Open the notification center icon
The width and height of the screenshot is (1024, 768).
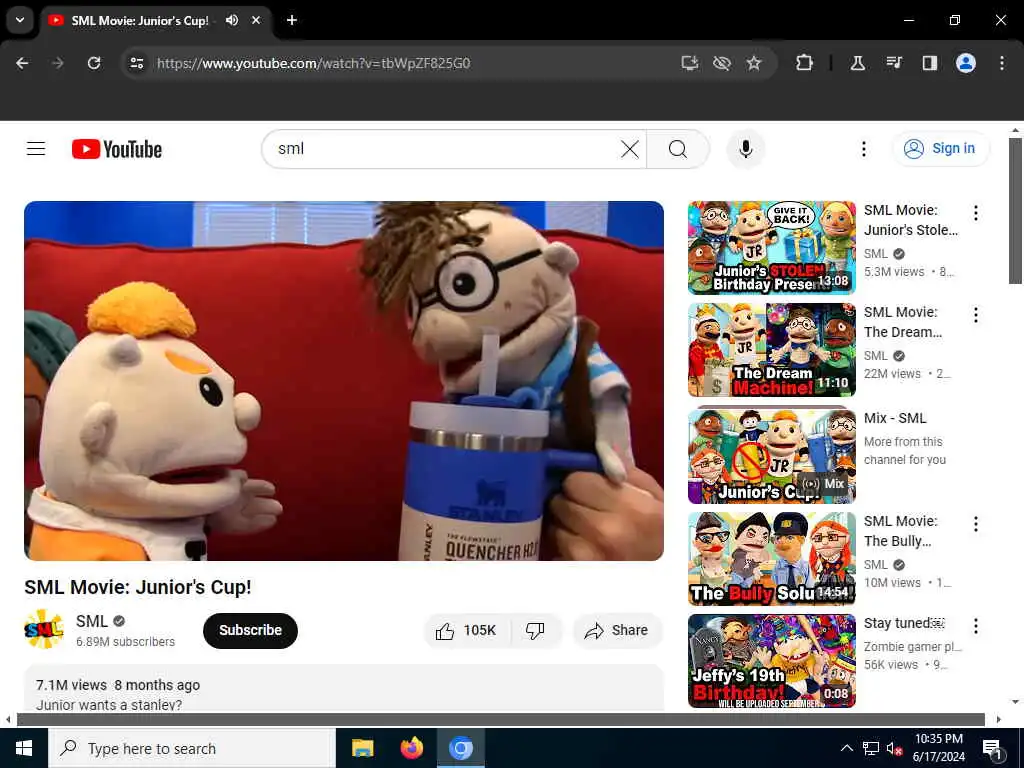[x=991, y=749]
